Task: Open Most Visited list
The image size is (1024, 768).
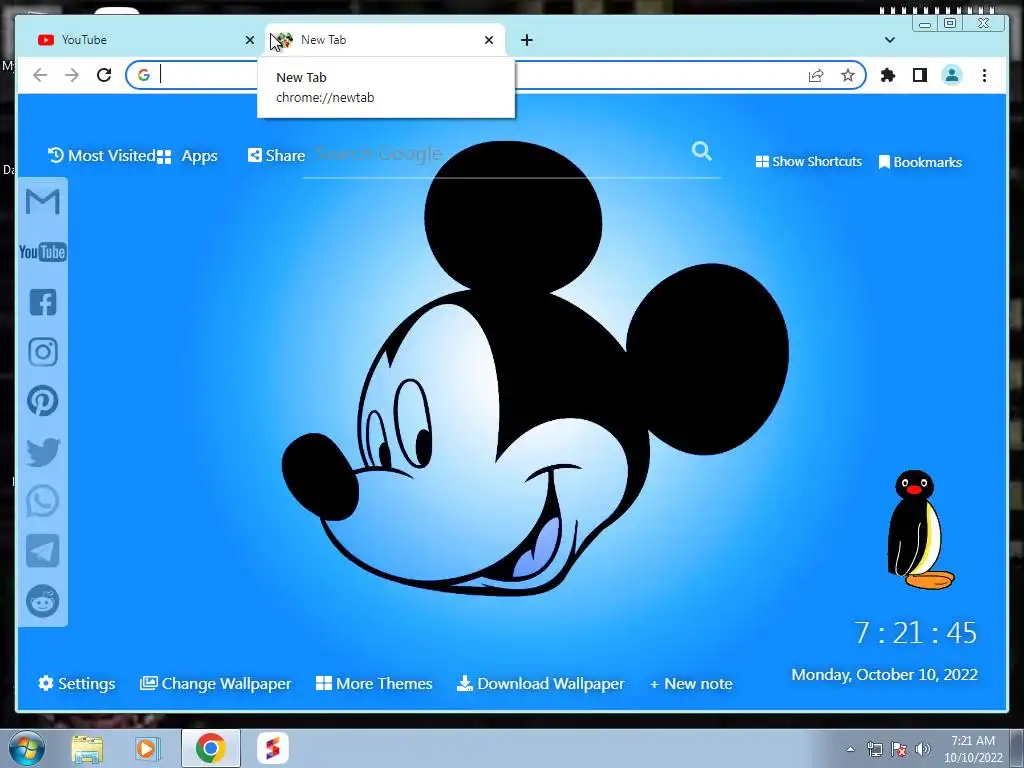Action: click(101, 155)
